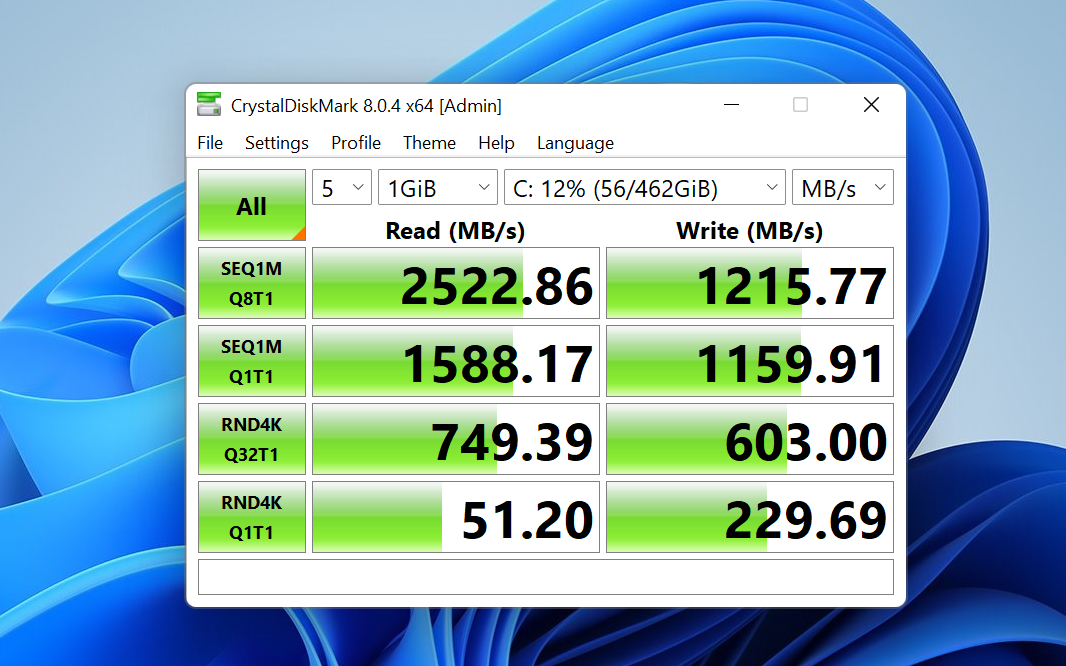Start the RND4K Q1T1 test
This screenshot has width=1066, height=666.
[x=252, y=517]
